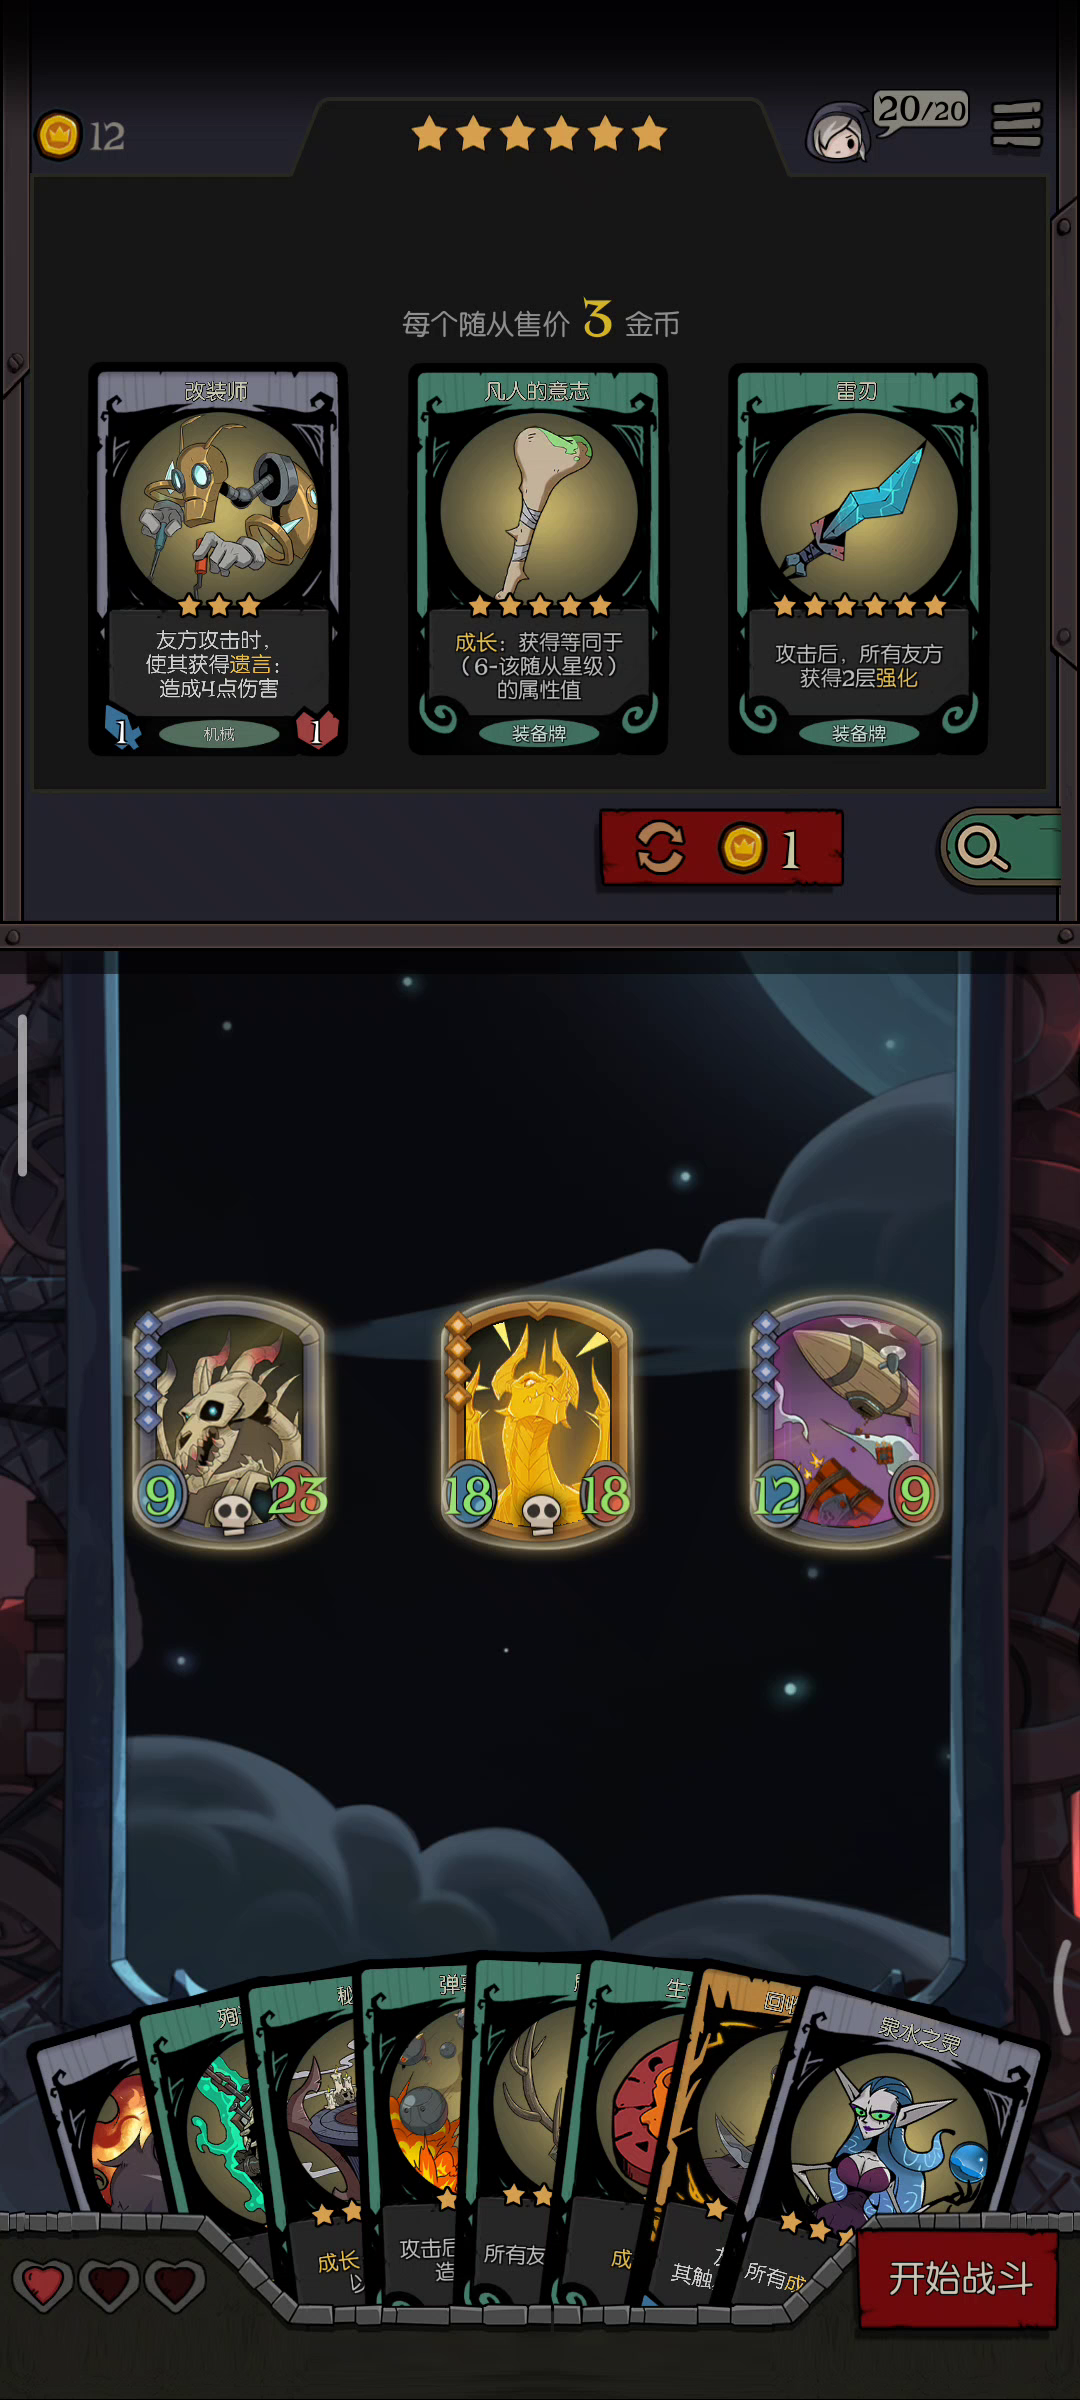The height and width of the screenshot is (2400, 1080).
Task: Select the 改装师 shop card
Action: pyautogui.click(x=218, y=559)
